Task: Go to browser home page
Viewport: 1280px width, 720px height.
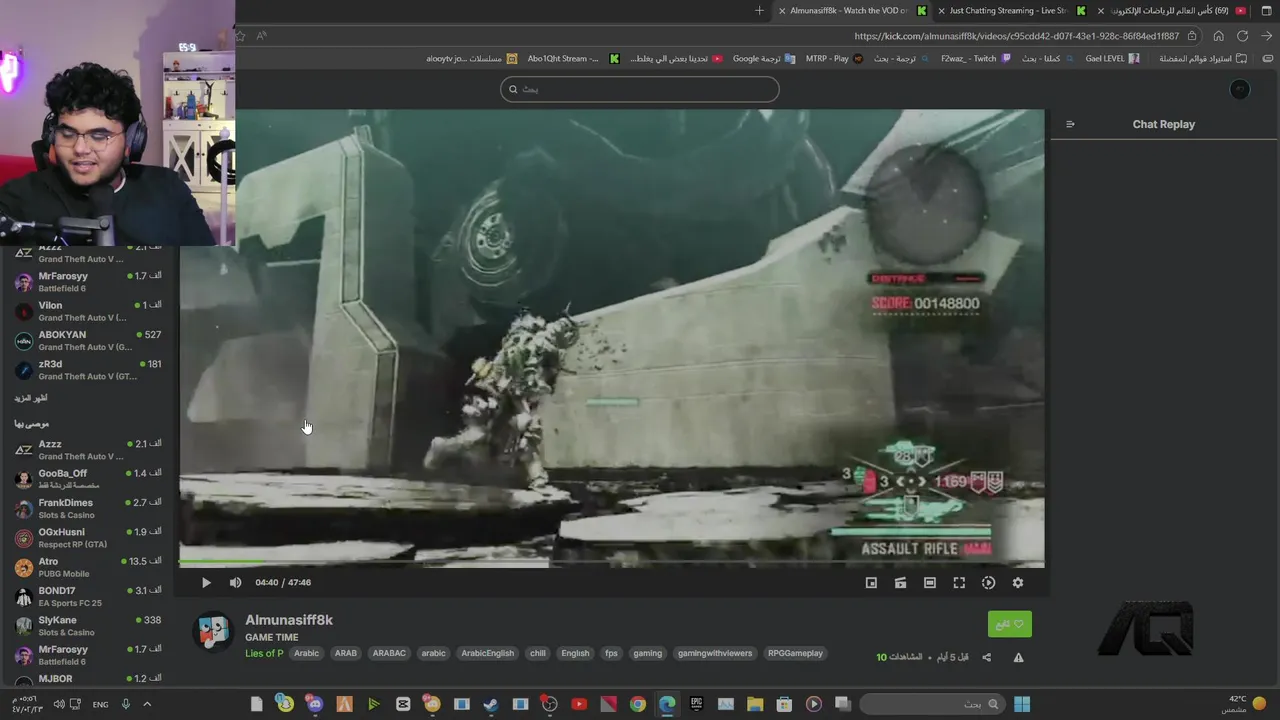Action: pyautogui.click(x=1218, y=36)
